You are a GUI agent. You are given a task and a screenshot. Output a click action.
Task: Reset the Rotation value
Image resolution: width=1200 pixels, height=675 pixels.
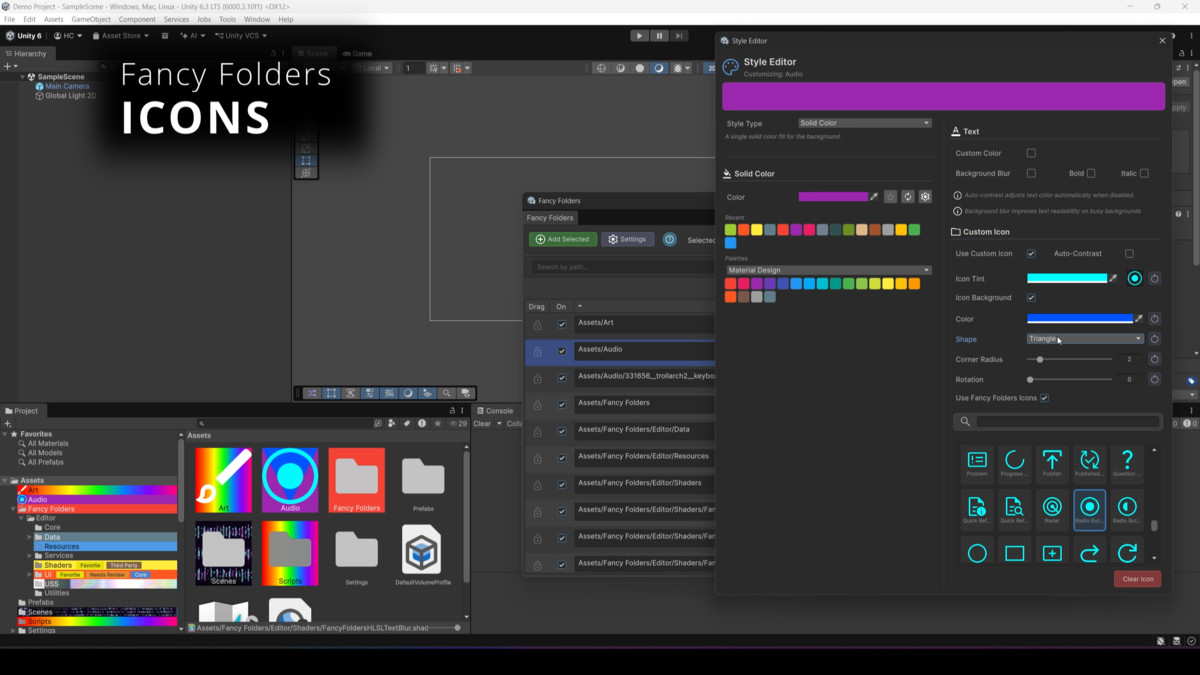pos(1154,379)
